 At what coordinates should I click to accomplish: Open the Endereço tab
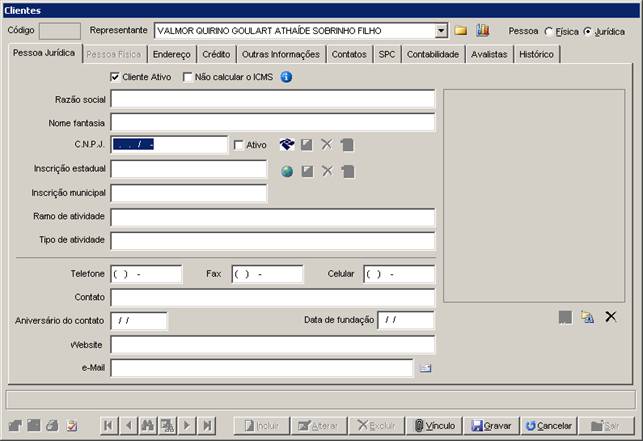172,54
